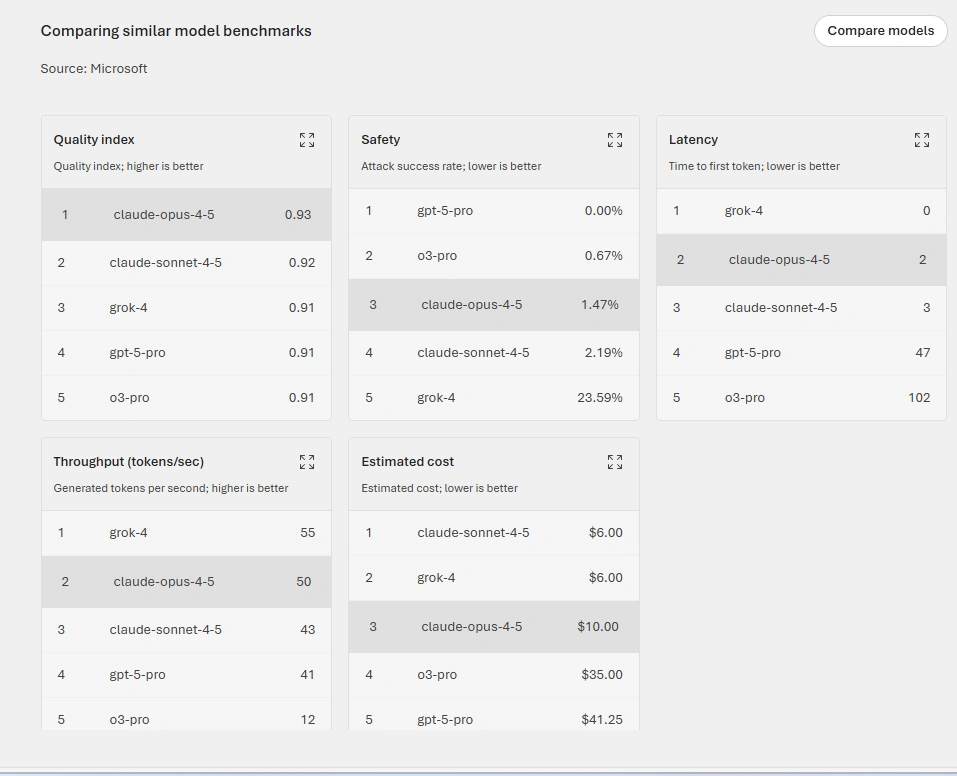Select grok-4 row in Latency table
957x776 pixels.
801,211
